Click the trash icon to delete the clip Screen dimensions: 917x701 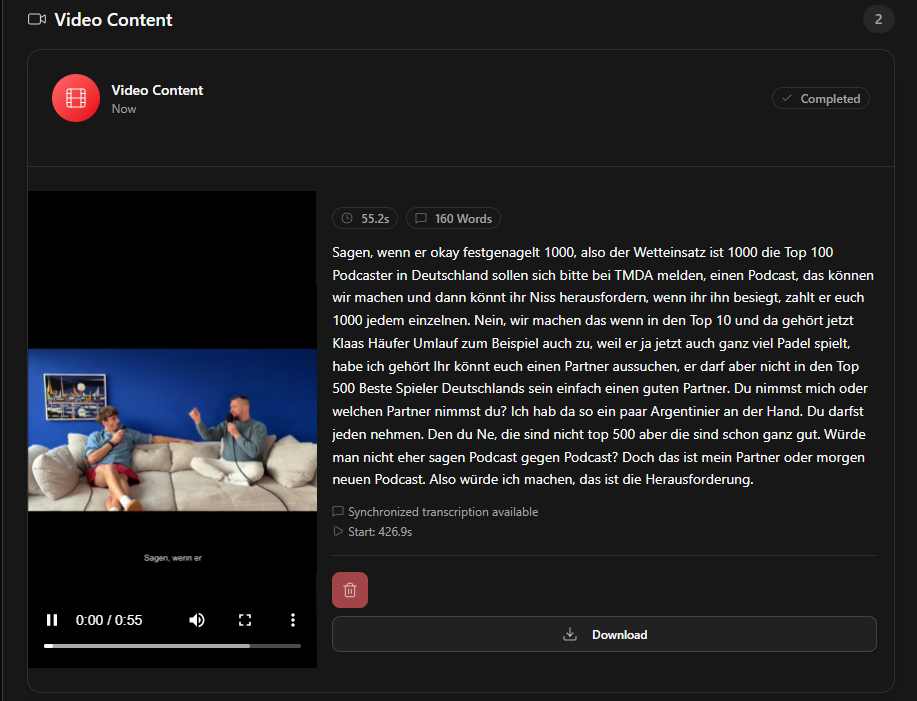pyautogui.click(x=349, y=589)
